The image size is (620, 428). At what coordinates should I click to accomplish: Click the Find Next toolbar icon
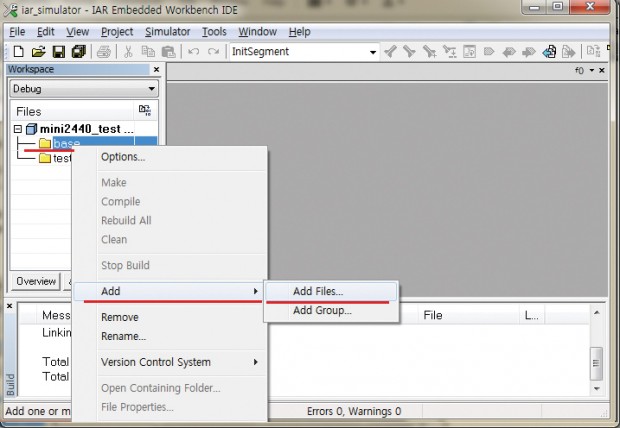point(409,51)
